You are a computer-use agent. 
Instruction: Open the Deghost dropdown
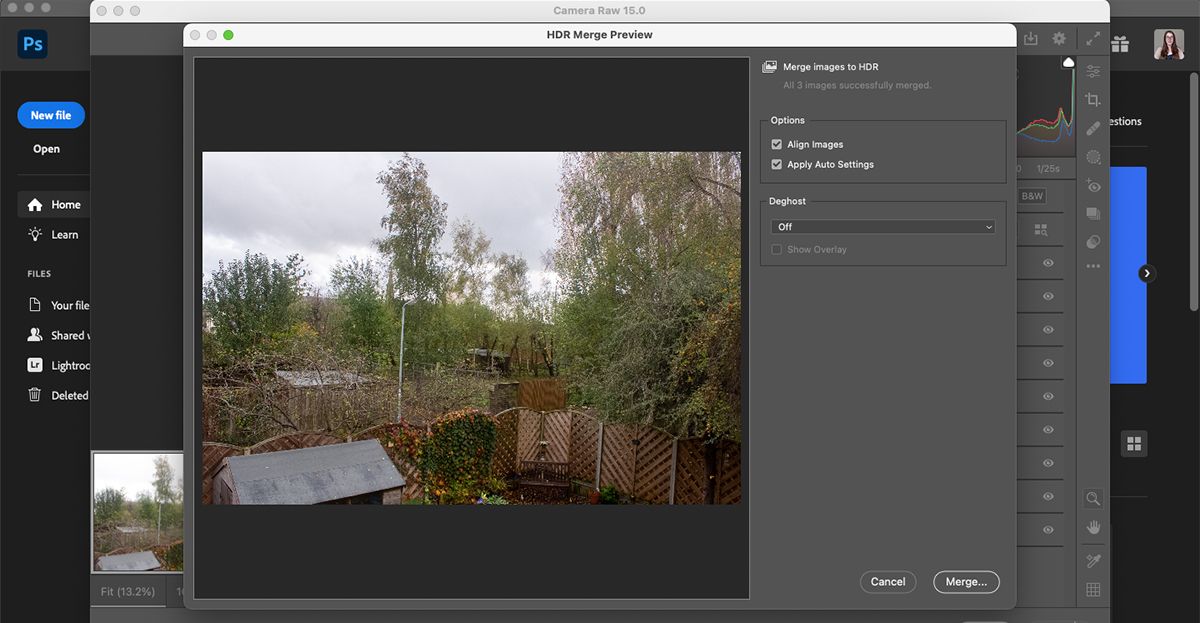[882, 226]
